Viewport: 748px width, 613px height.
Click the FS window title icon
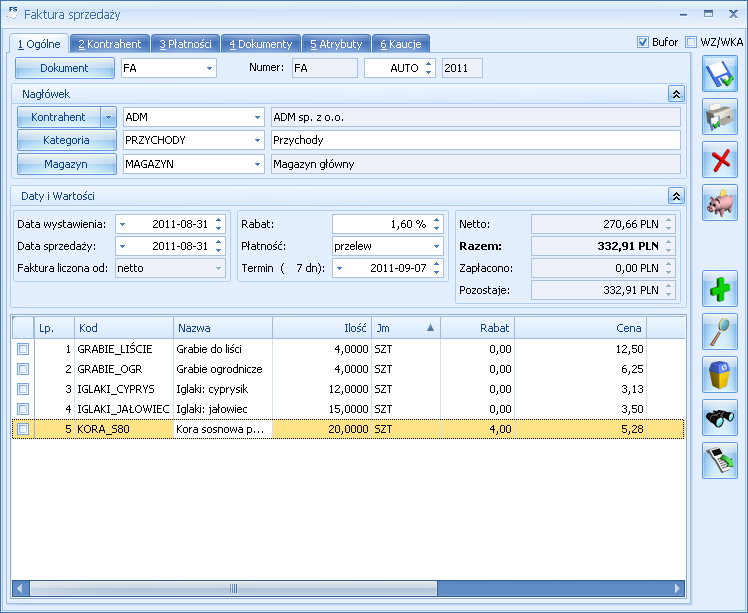12,12
